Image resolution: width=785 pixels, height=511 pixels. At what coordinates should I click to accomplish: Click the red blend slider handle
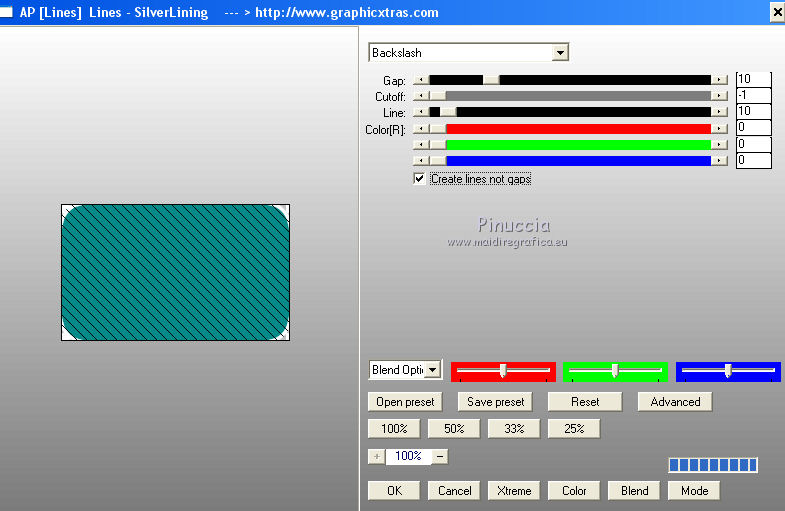pos(503,370)
